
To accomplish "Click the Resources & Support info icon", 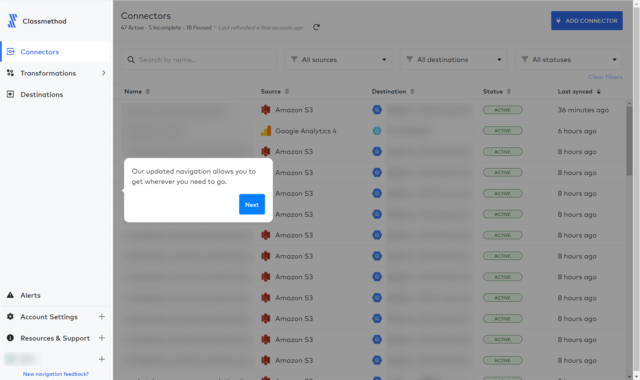I will [x=10, y=338].
